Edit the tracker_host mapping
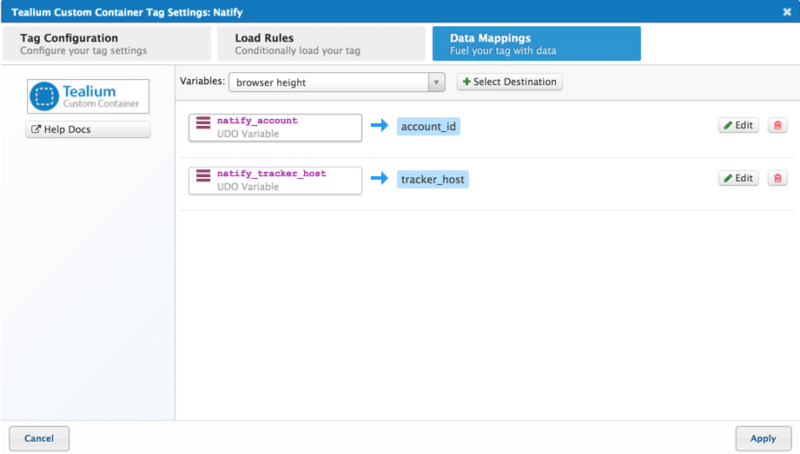The image size is (800, 454). point(738,178)
